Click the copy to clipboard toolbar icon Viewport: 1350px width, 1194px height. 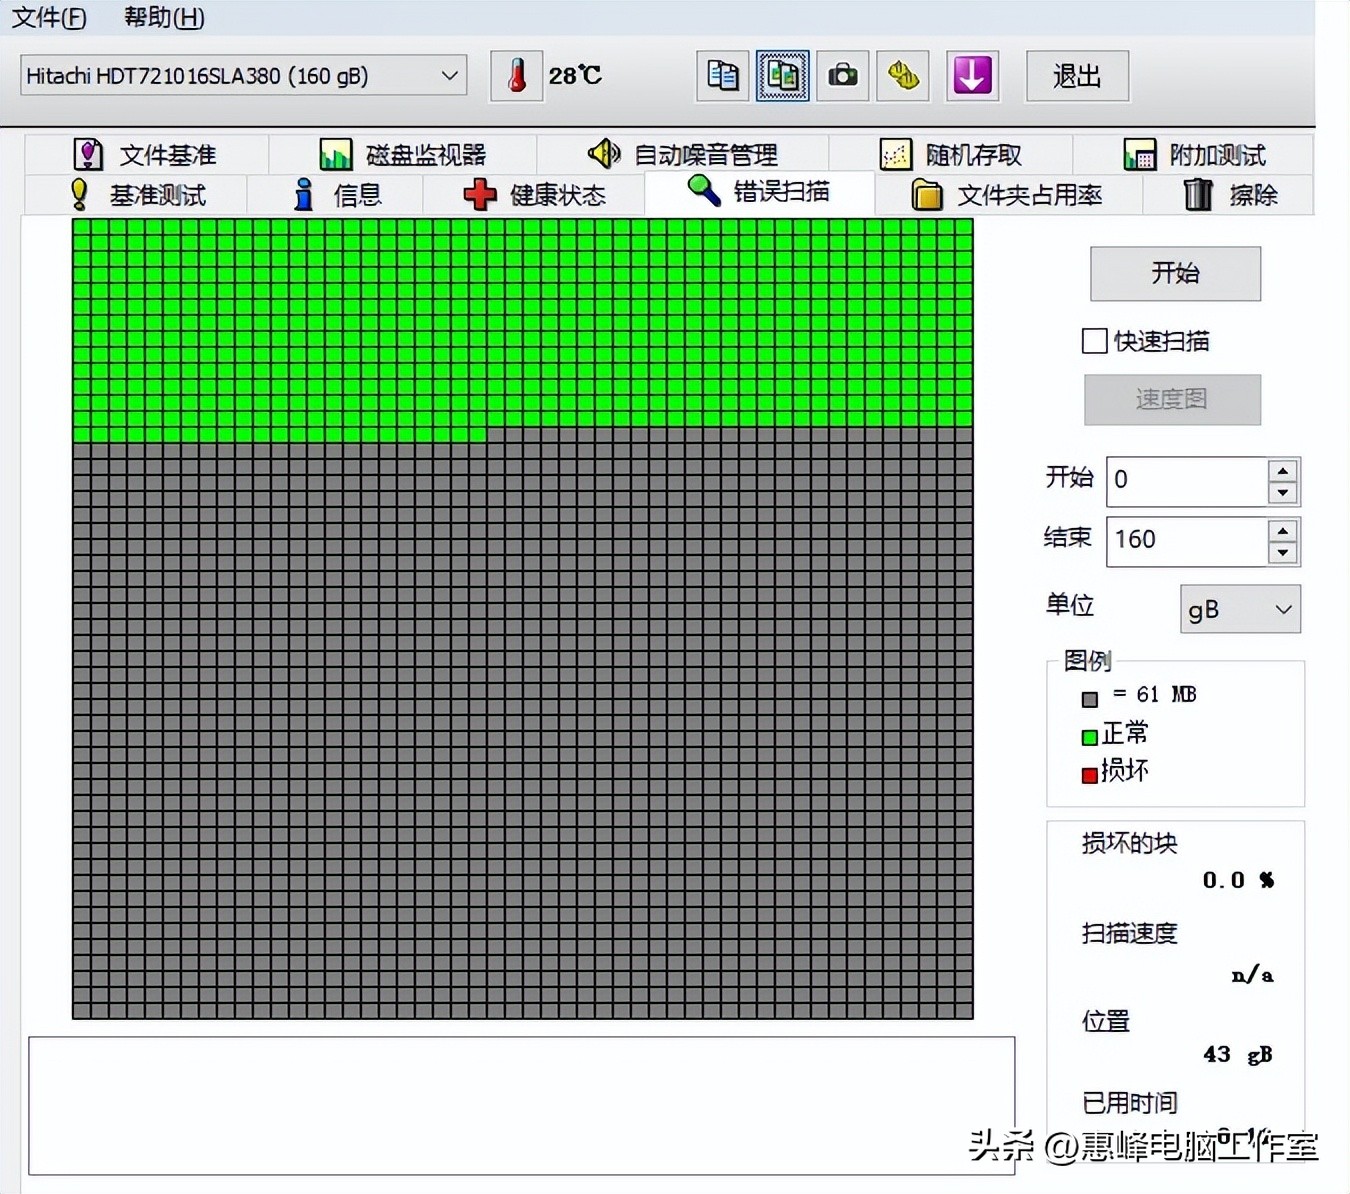722,76
